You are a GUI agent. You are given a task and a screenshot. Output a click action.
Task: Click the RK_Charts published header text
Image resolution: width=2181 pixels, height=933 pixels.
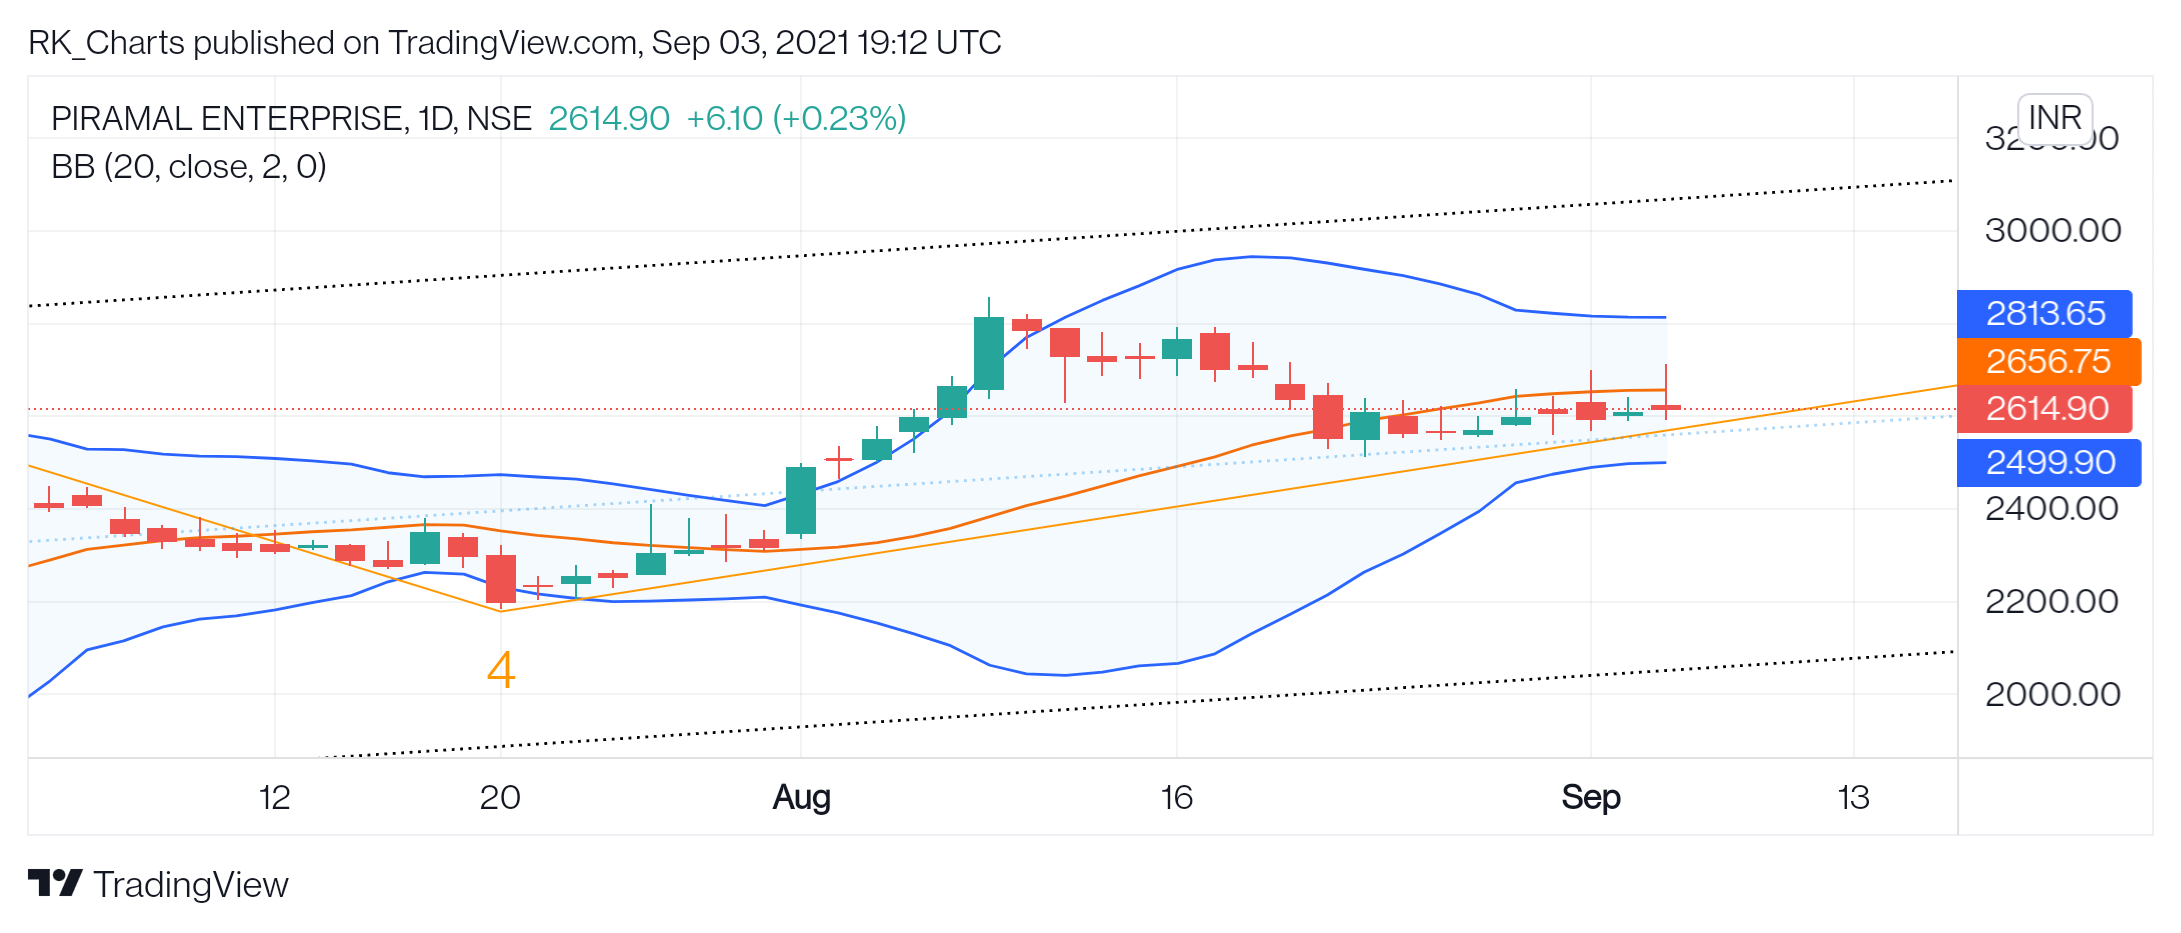pyautogui.click(x=515, y=43)
